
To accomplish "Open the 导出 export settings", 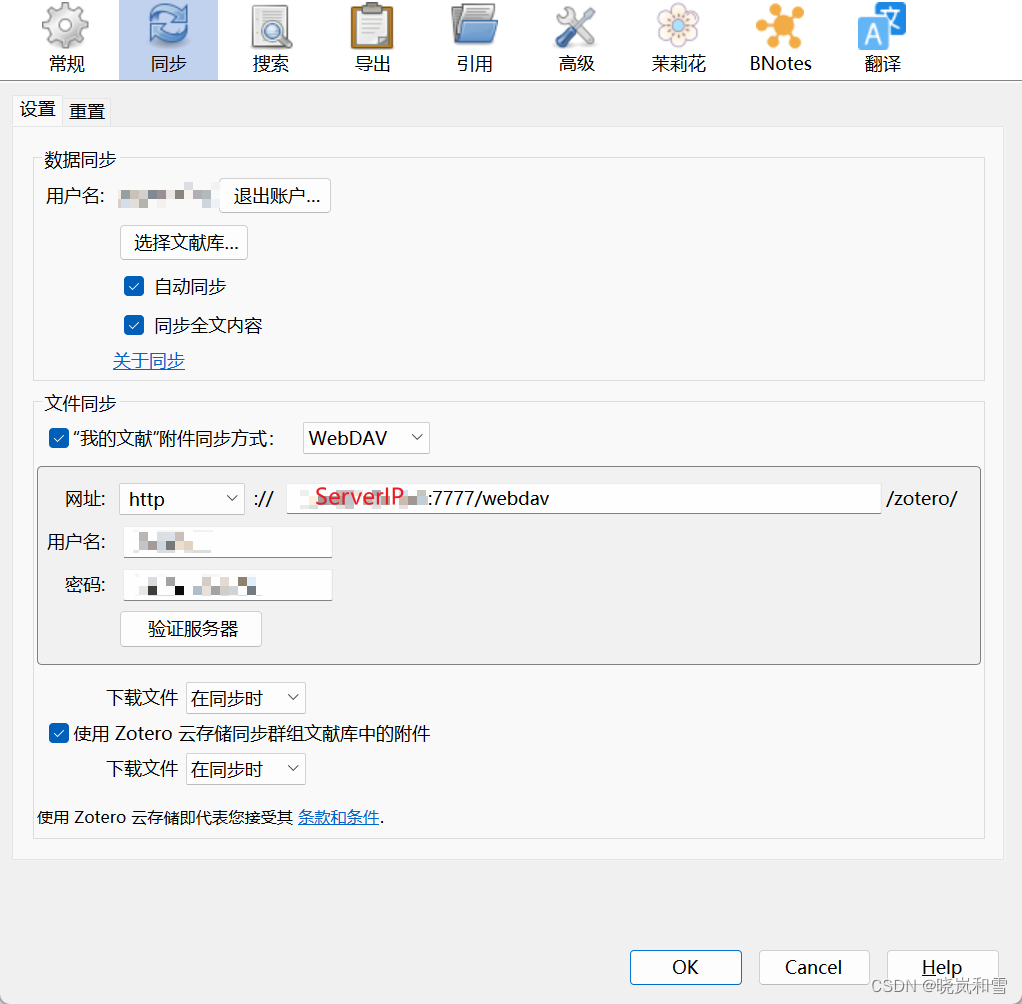I will [371, 38].
